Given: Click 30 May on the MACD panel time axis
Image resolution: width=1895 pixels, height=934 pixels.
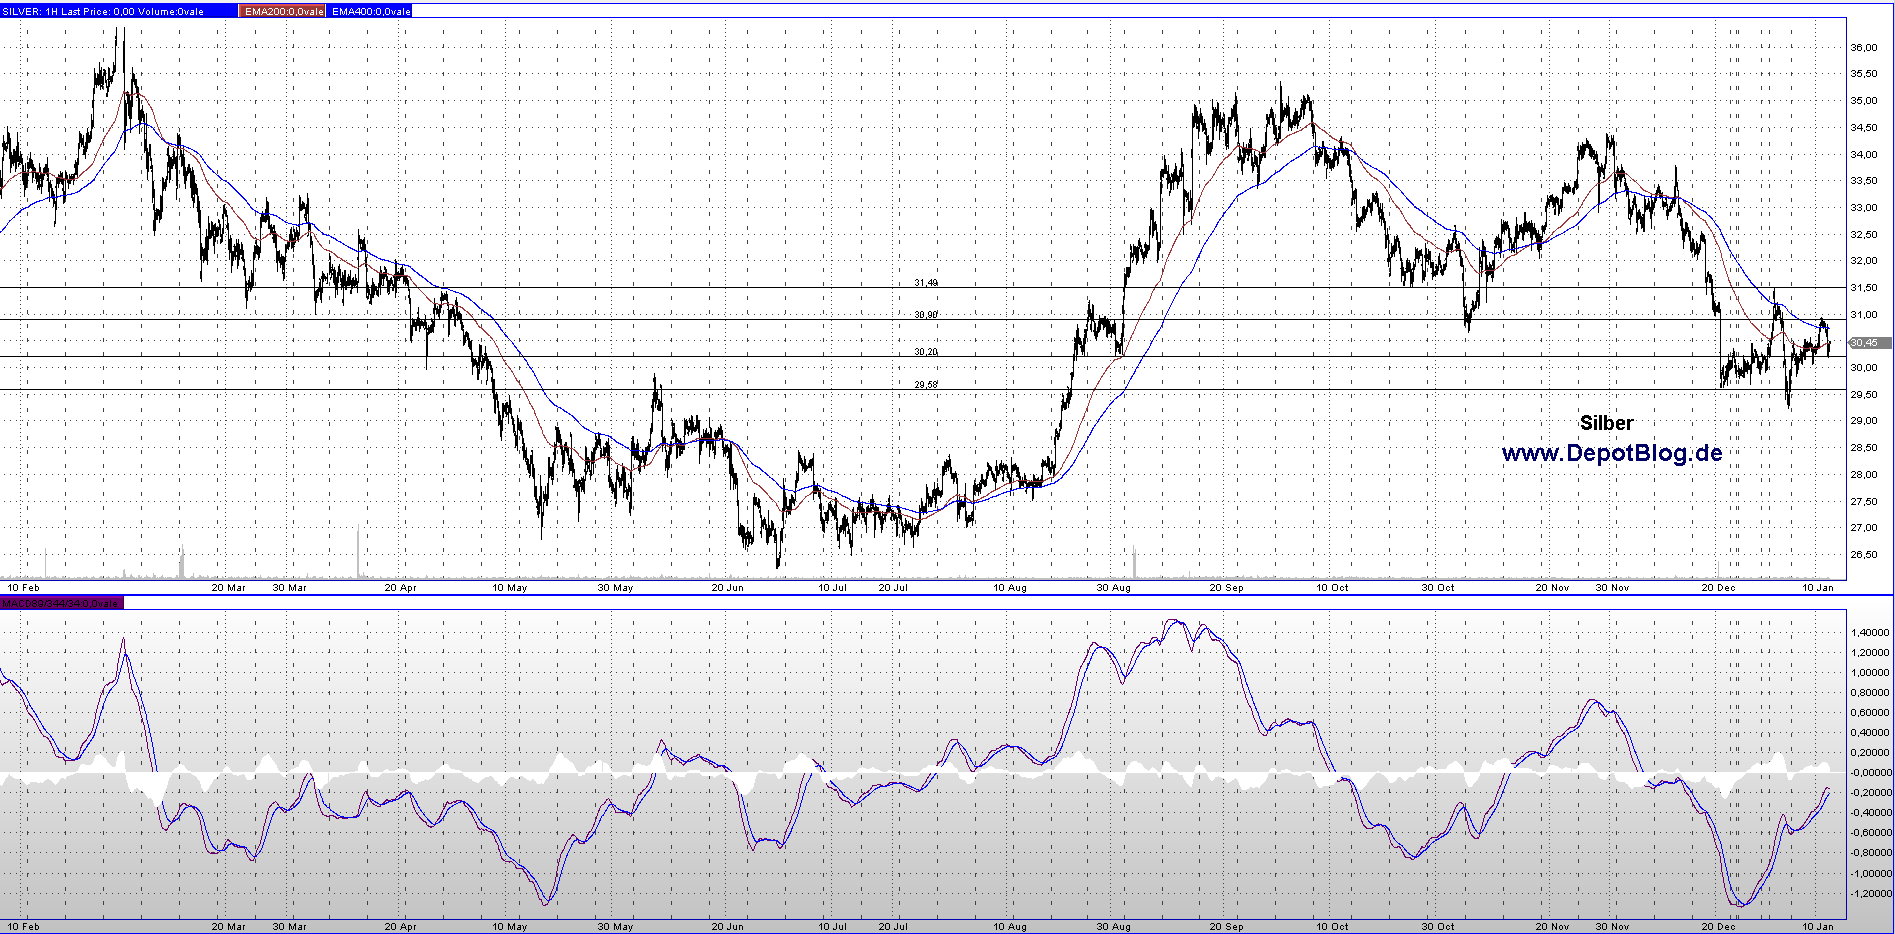Looking at the screenshot, I should (615, 927).
